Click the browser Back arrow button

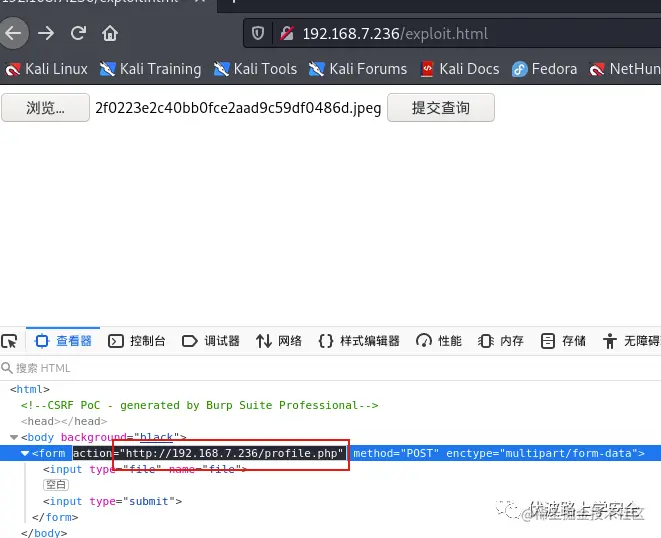pos(13,33)
